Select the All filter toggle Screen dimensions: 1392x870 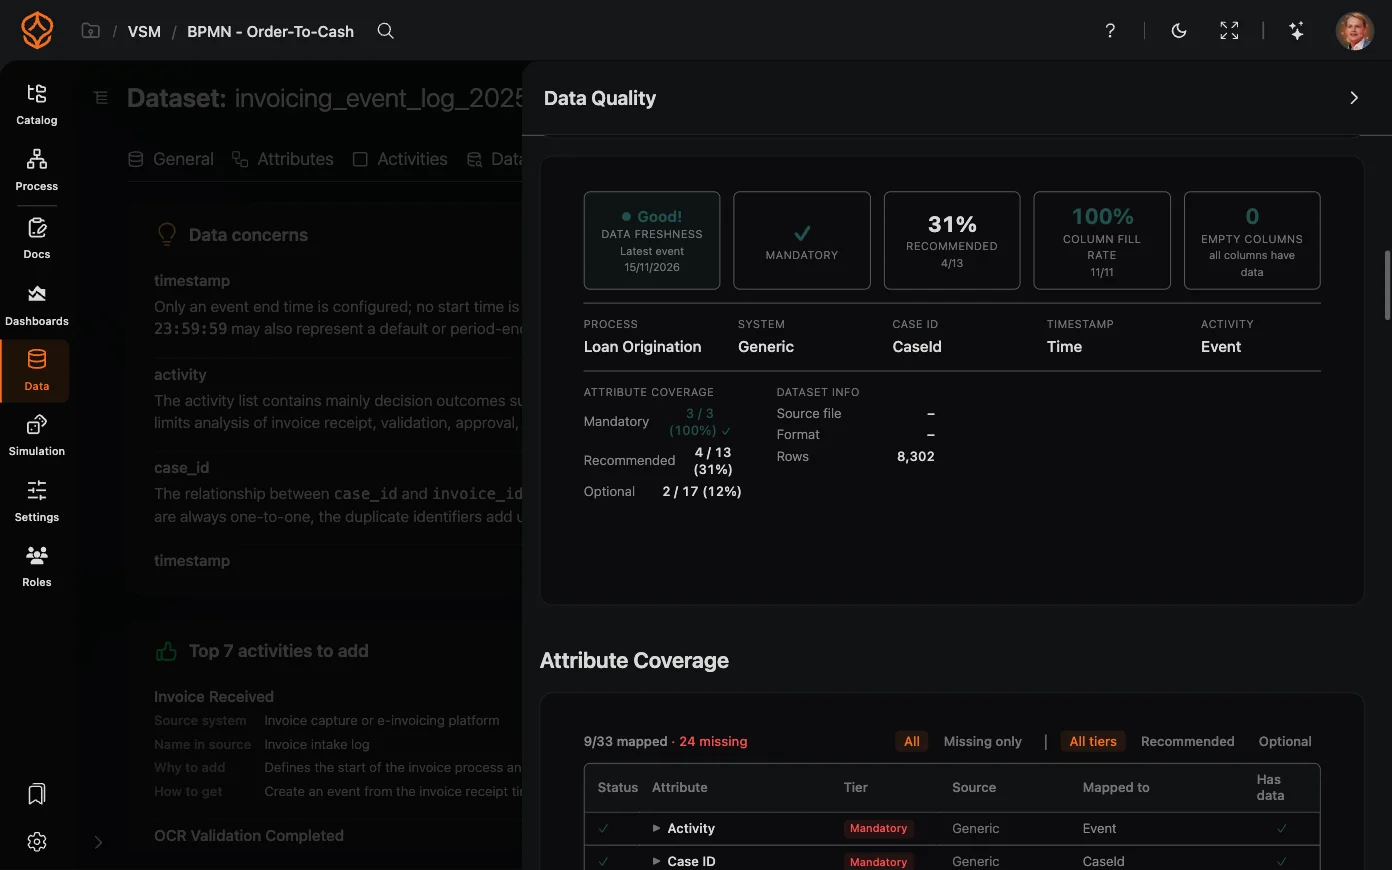[x=912, y=741]
